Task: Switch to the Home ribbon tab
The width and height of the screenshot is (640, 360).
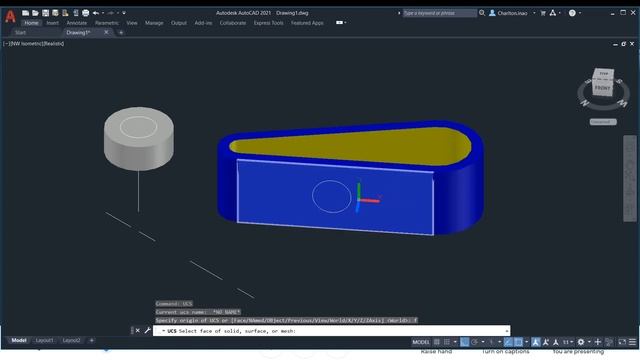Action: pyautogui.click(x=31, y=23)
